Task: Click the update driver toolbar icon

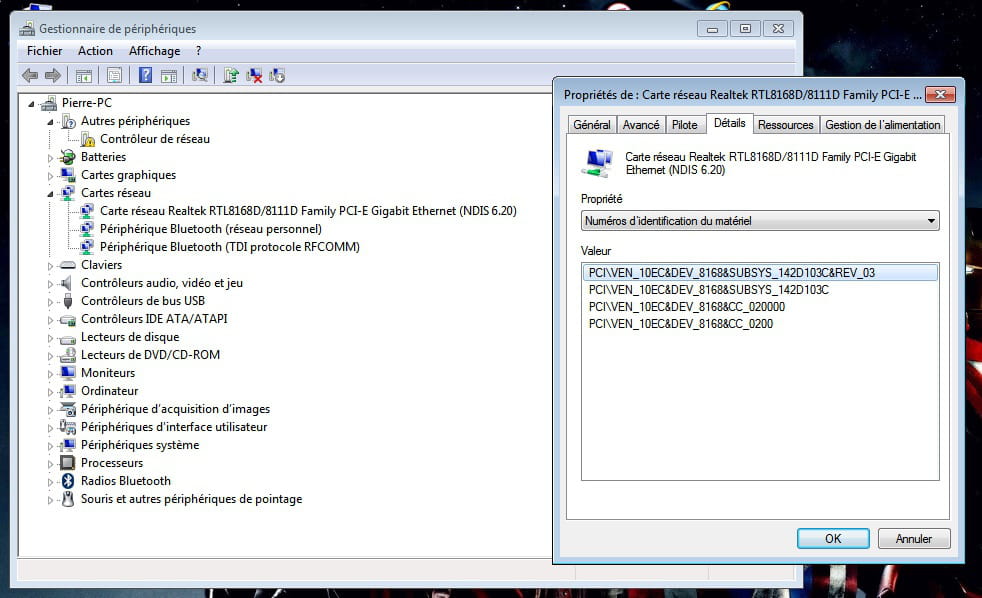Action: (231, 75)
